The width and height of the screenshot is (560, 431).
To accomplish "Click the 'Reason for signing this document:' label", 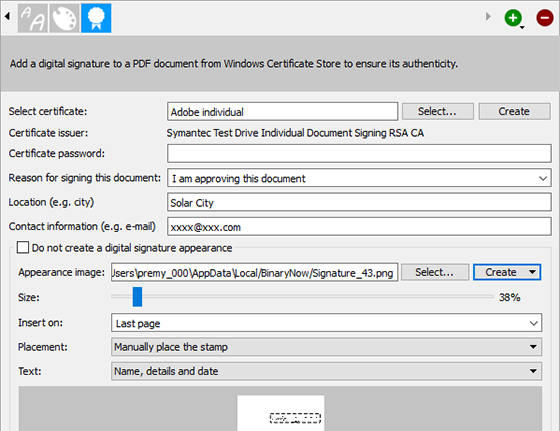I will click(x=85, y=178).
